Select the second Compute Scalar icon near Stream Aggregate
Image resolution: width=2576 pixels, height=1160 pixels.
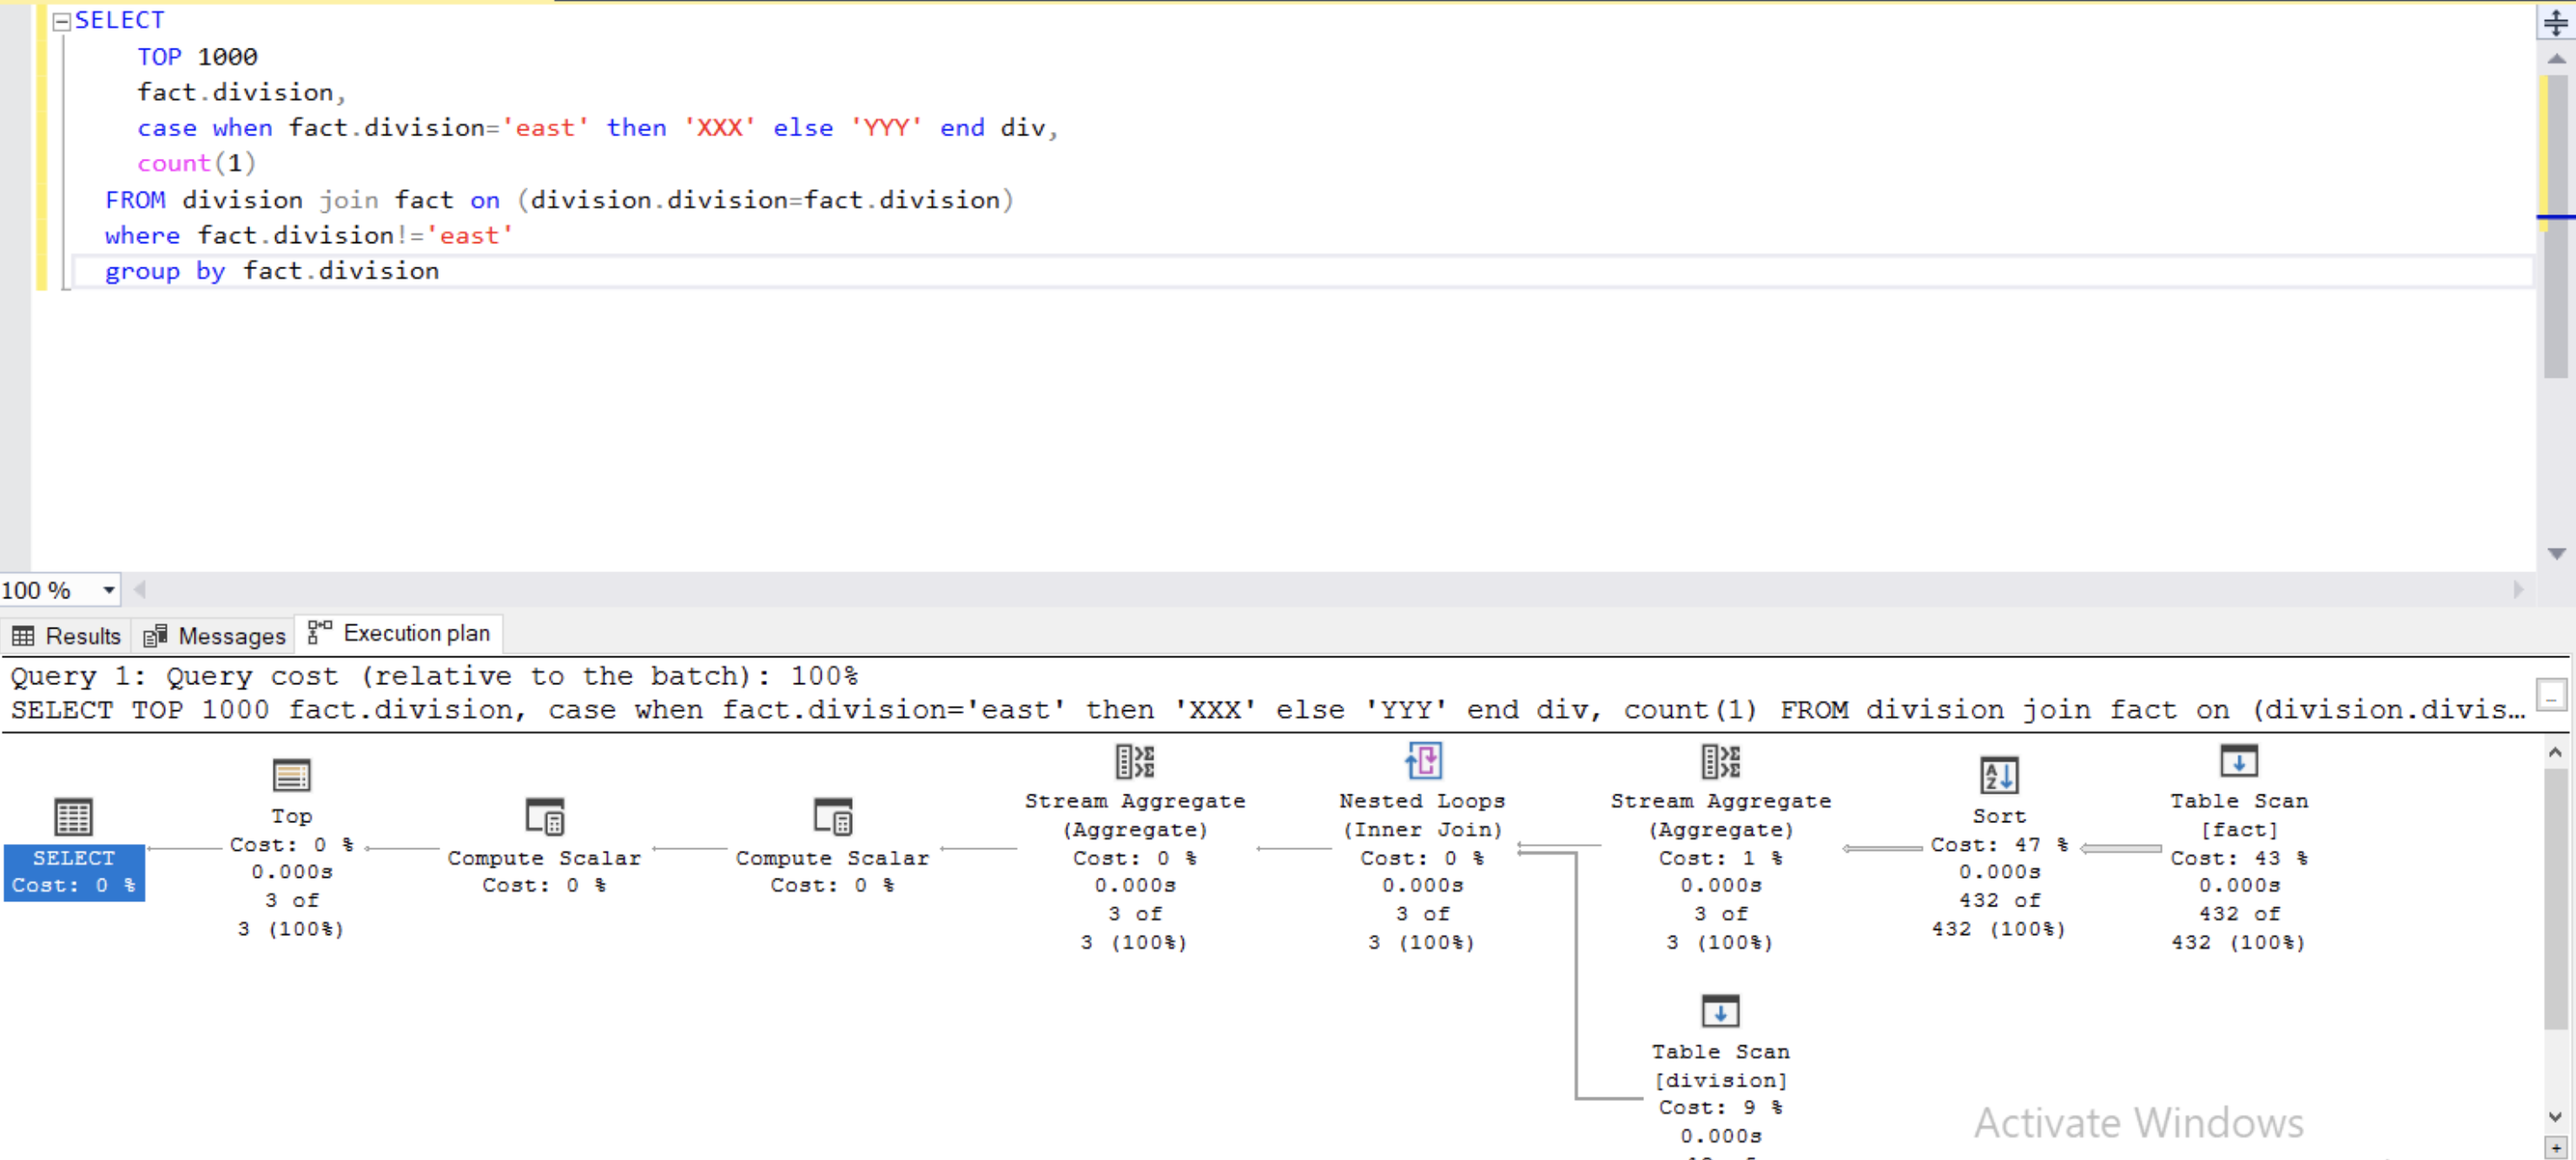[x=832, y=817]
